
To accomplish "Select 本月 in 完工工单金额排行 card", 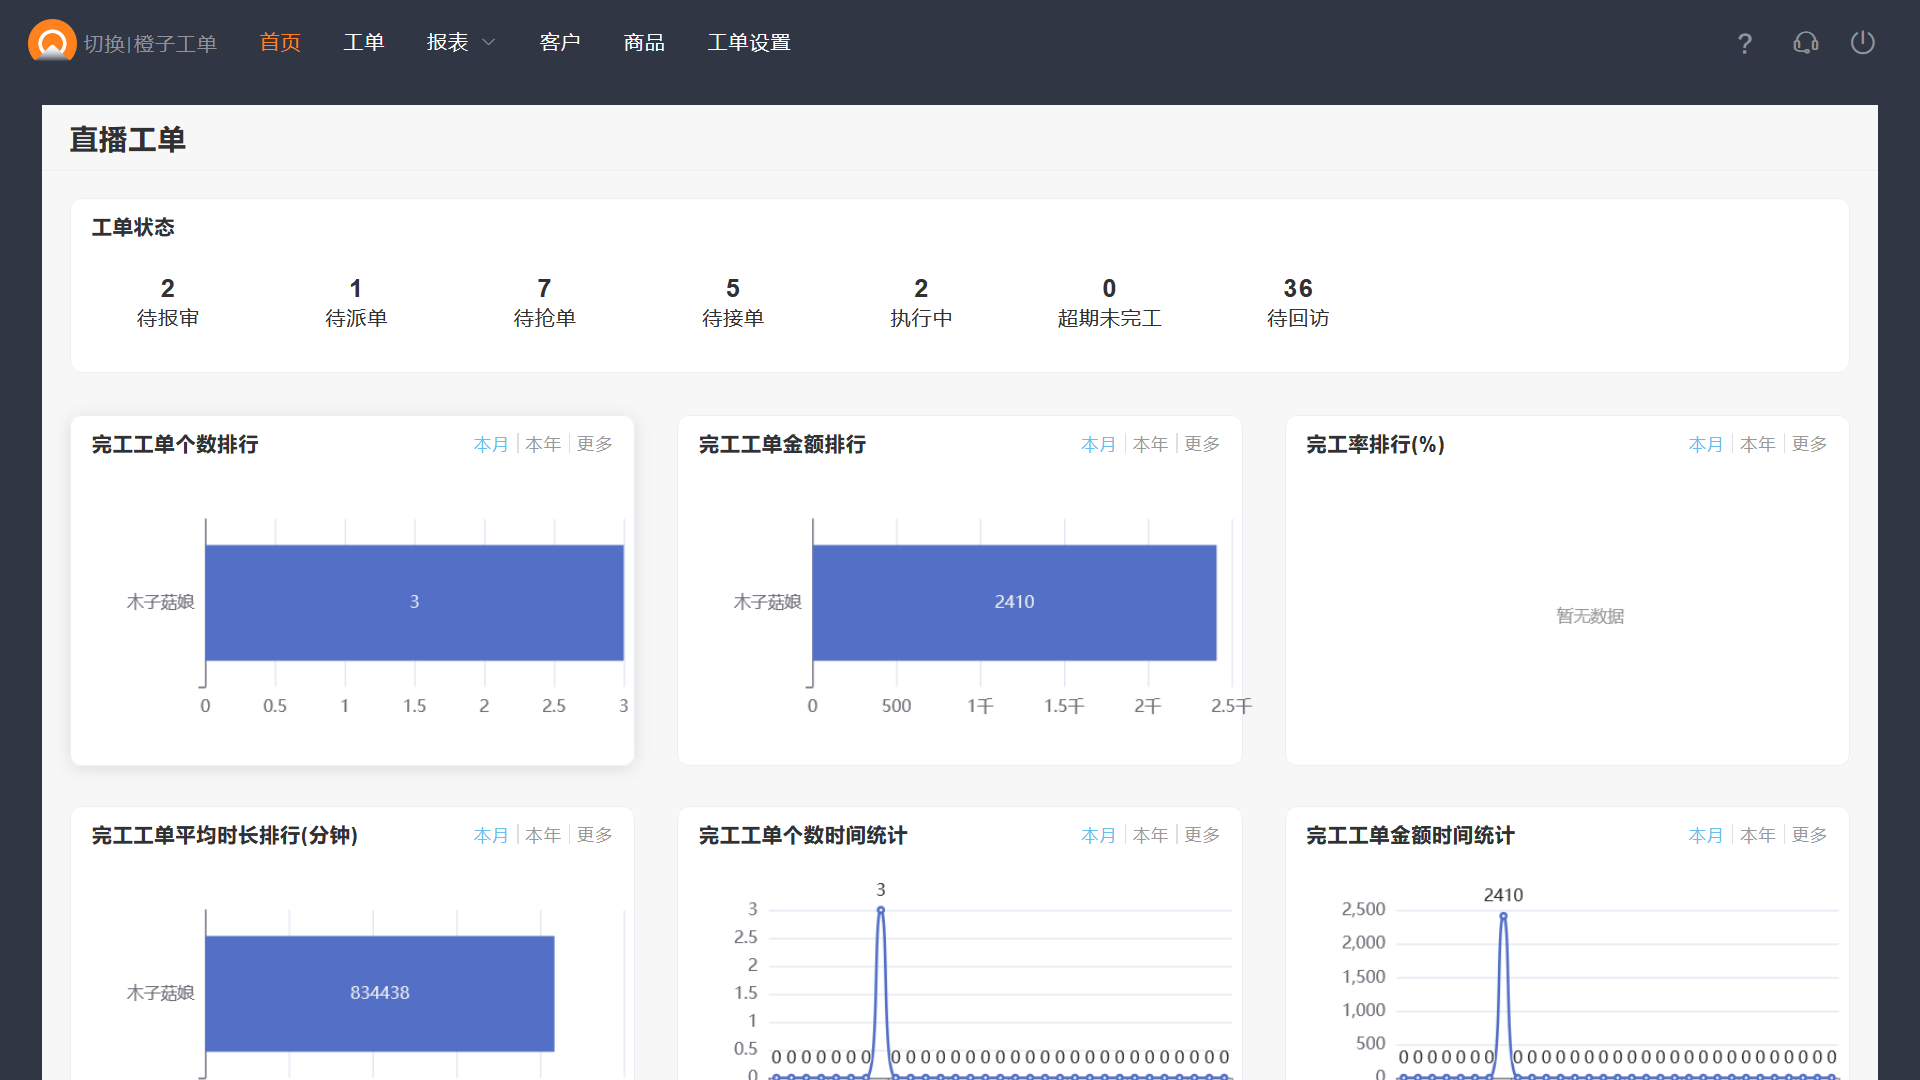I will pyautogui.click(x=1099, y=444).
